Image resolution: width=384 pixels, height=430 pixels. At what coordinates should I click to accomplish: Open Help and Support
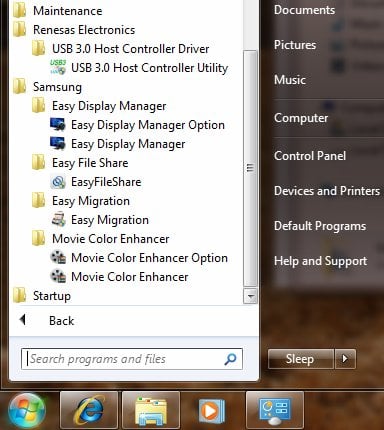(x=320, y=261)
